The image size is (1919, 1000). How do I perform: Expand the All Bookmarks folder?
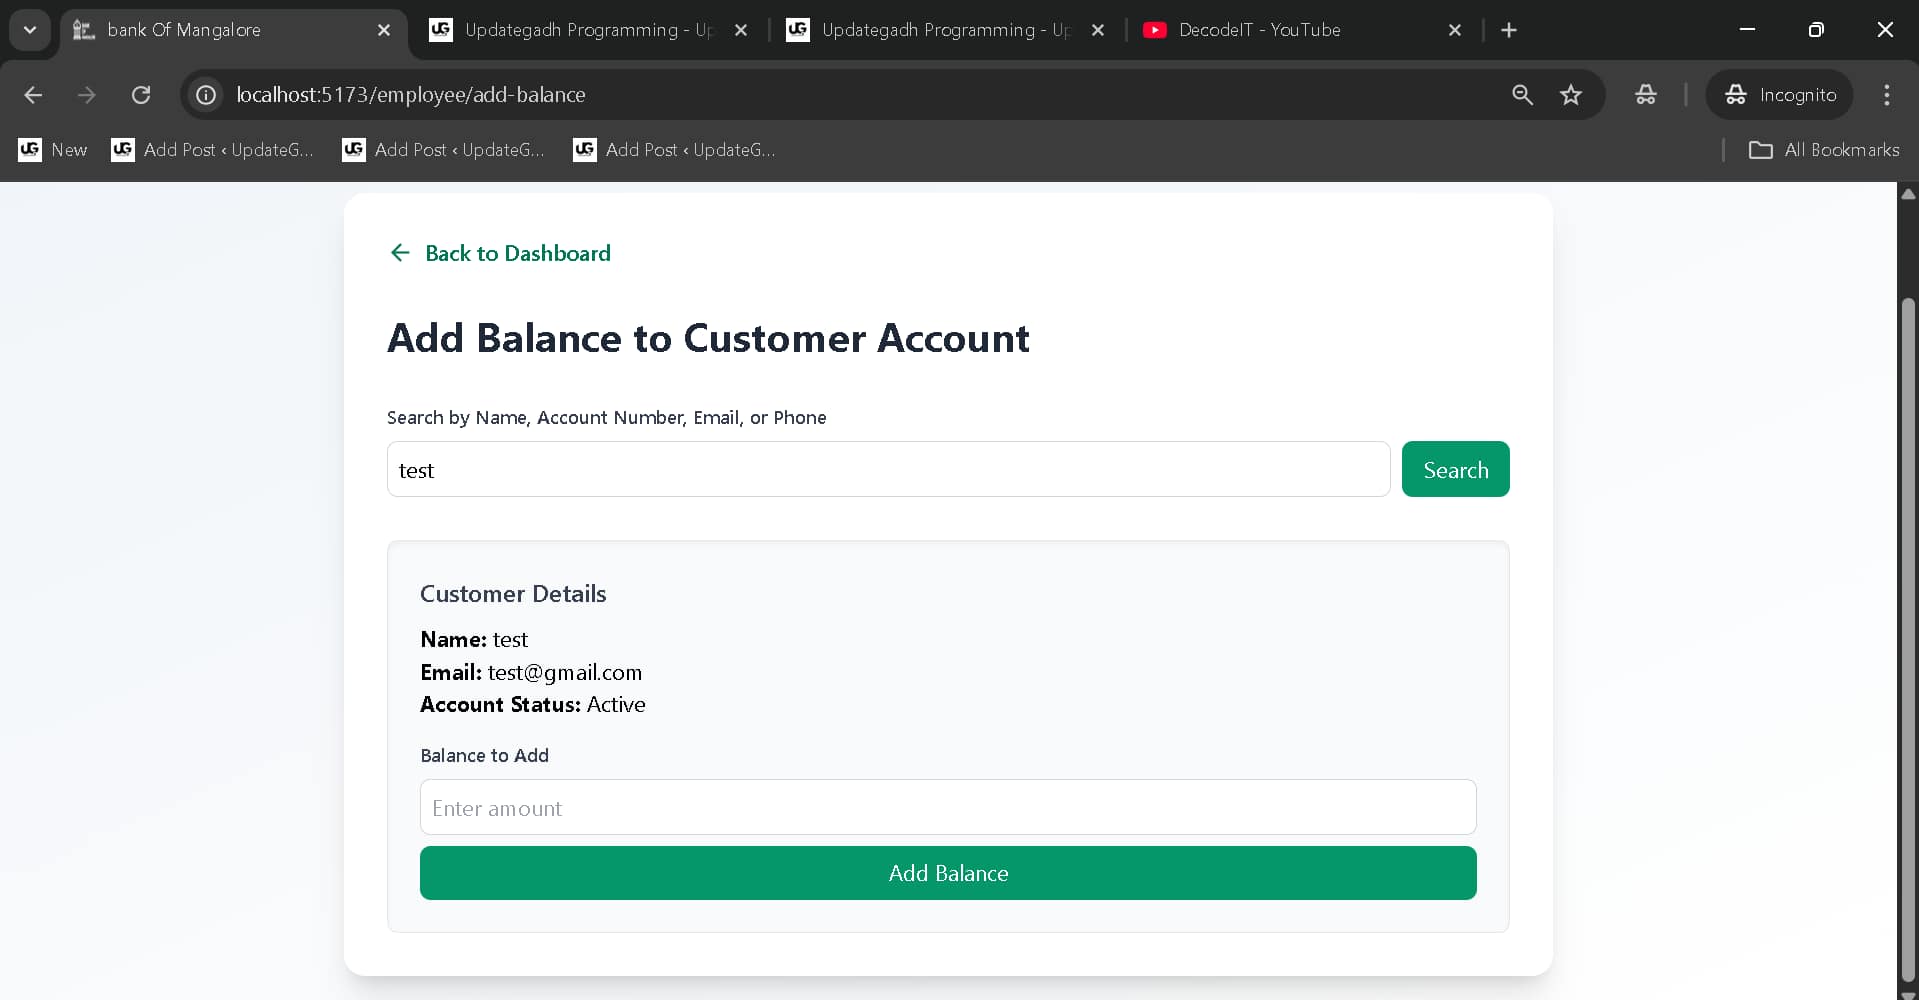point(1822,150)
